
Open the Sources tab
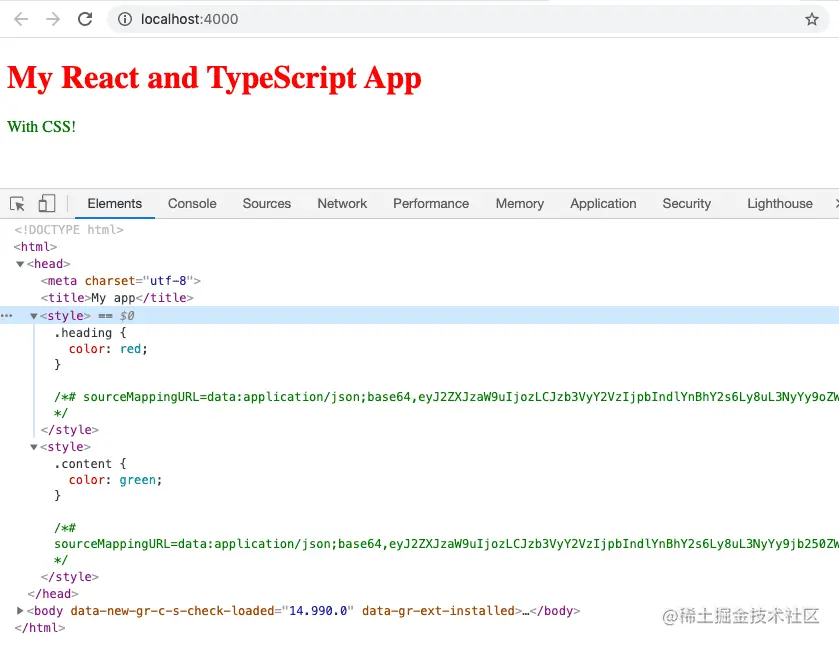(266, 204)
